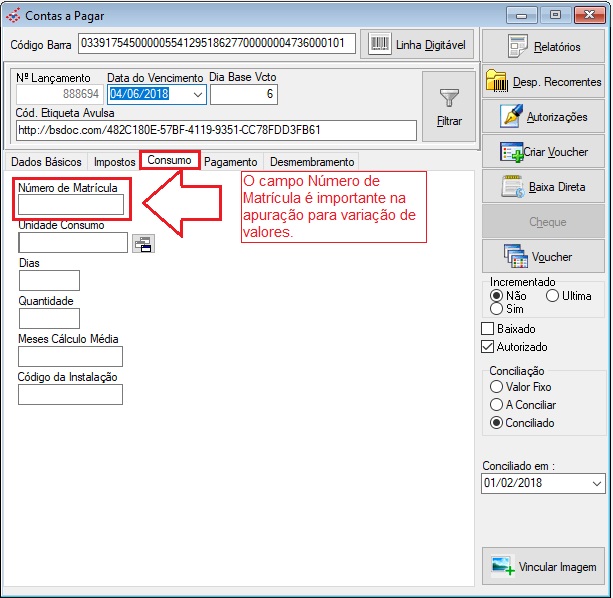Viewport: 613px width, 598px height.
Task: Click the Linha Digitável barcode button
Action: 417,44
